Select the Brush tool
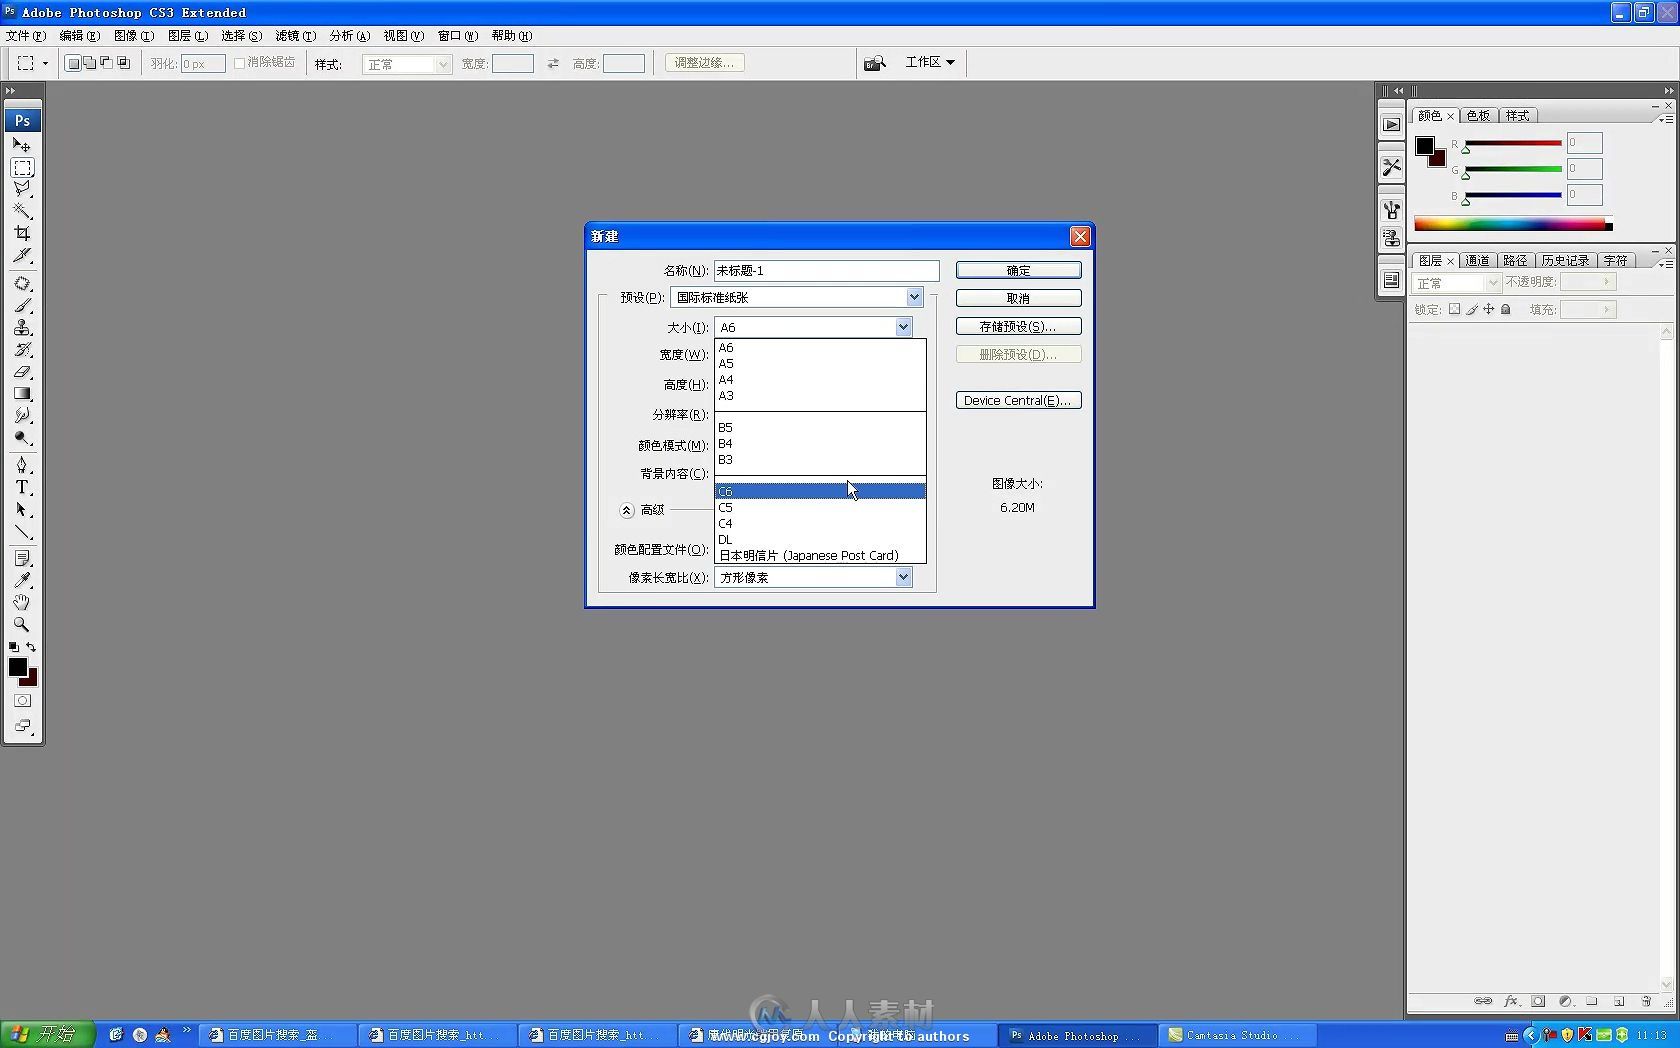This screenshot has height=1048, width=1680. pyautogui.click(x=22, y=305)
